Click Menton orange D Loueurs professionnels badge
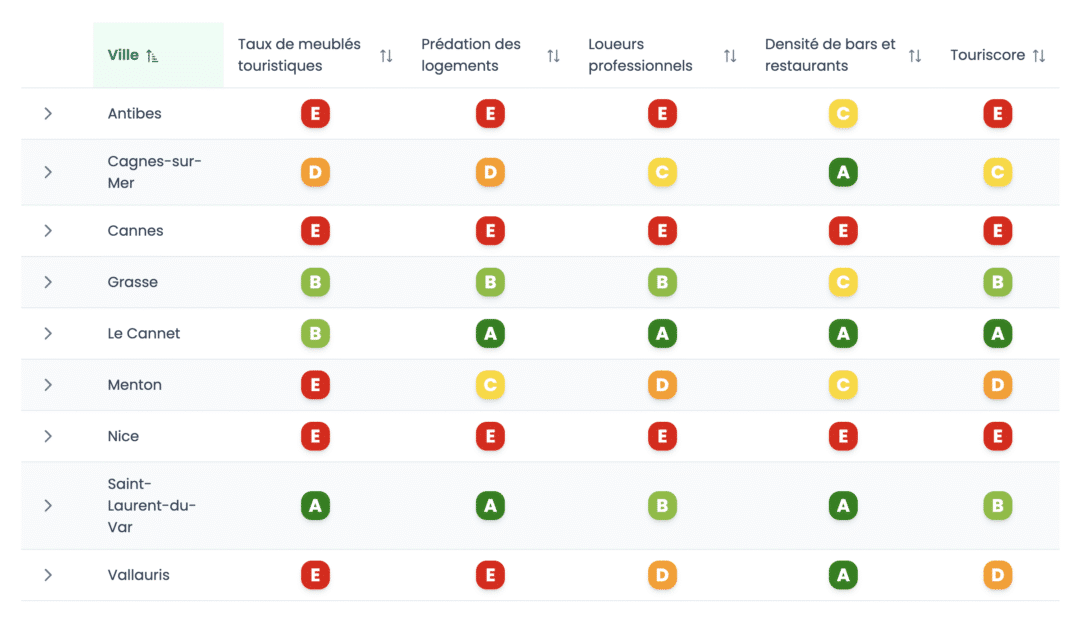 (x=662, y=385)
